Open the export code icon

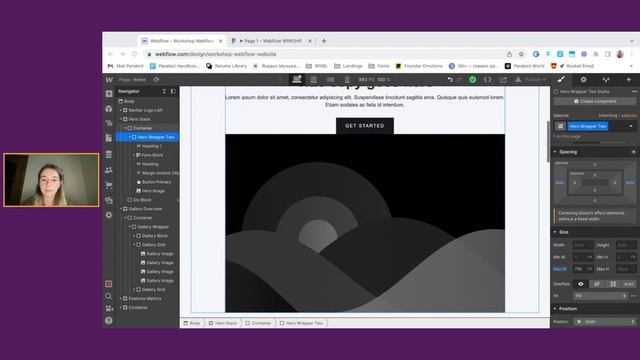click(x=488, y=80)
